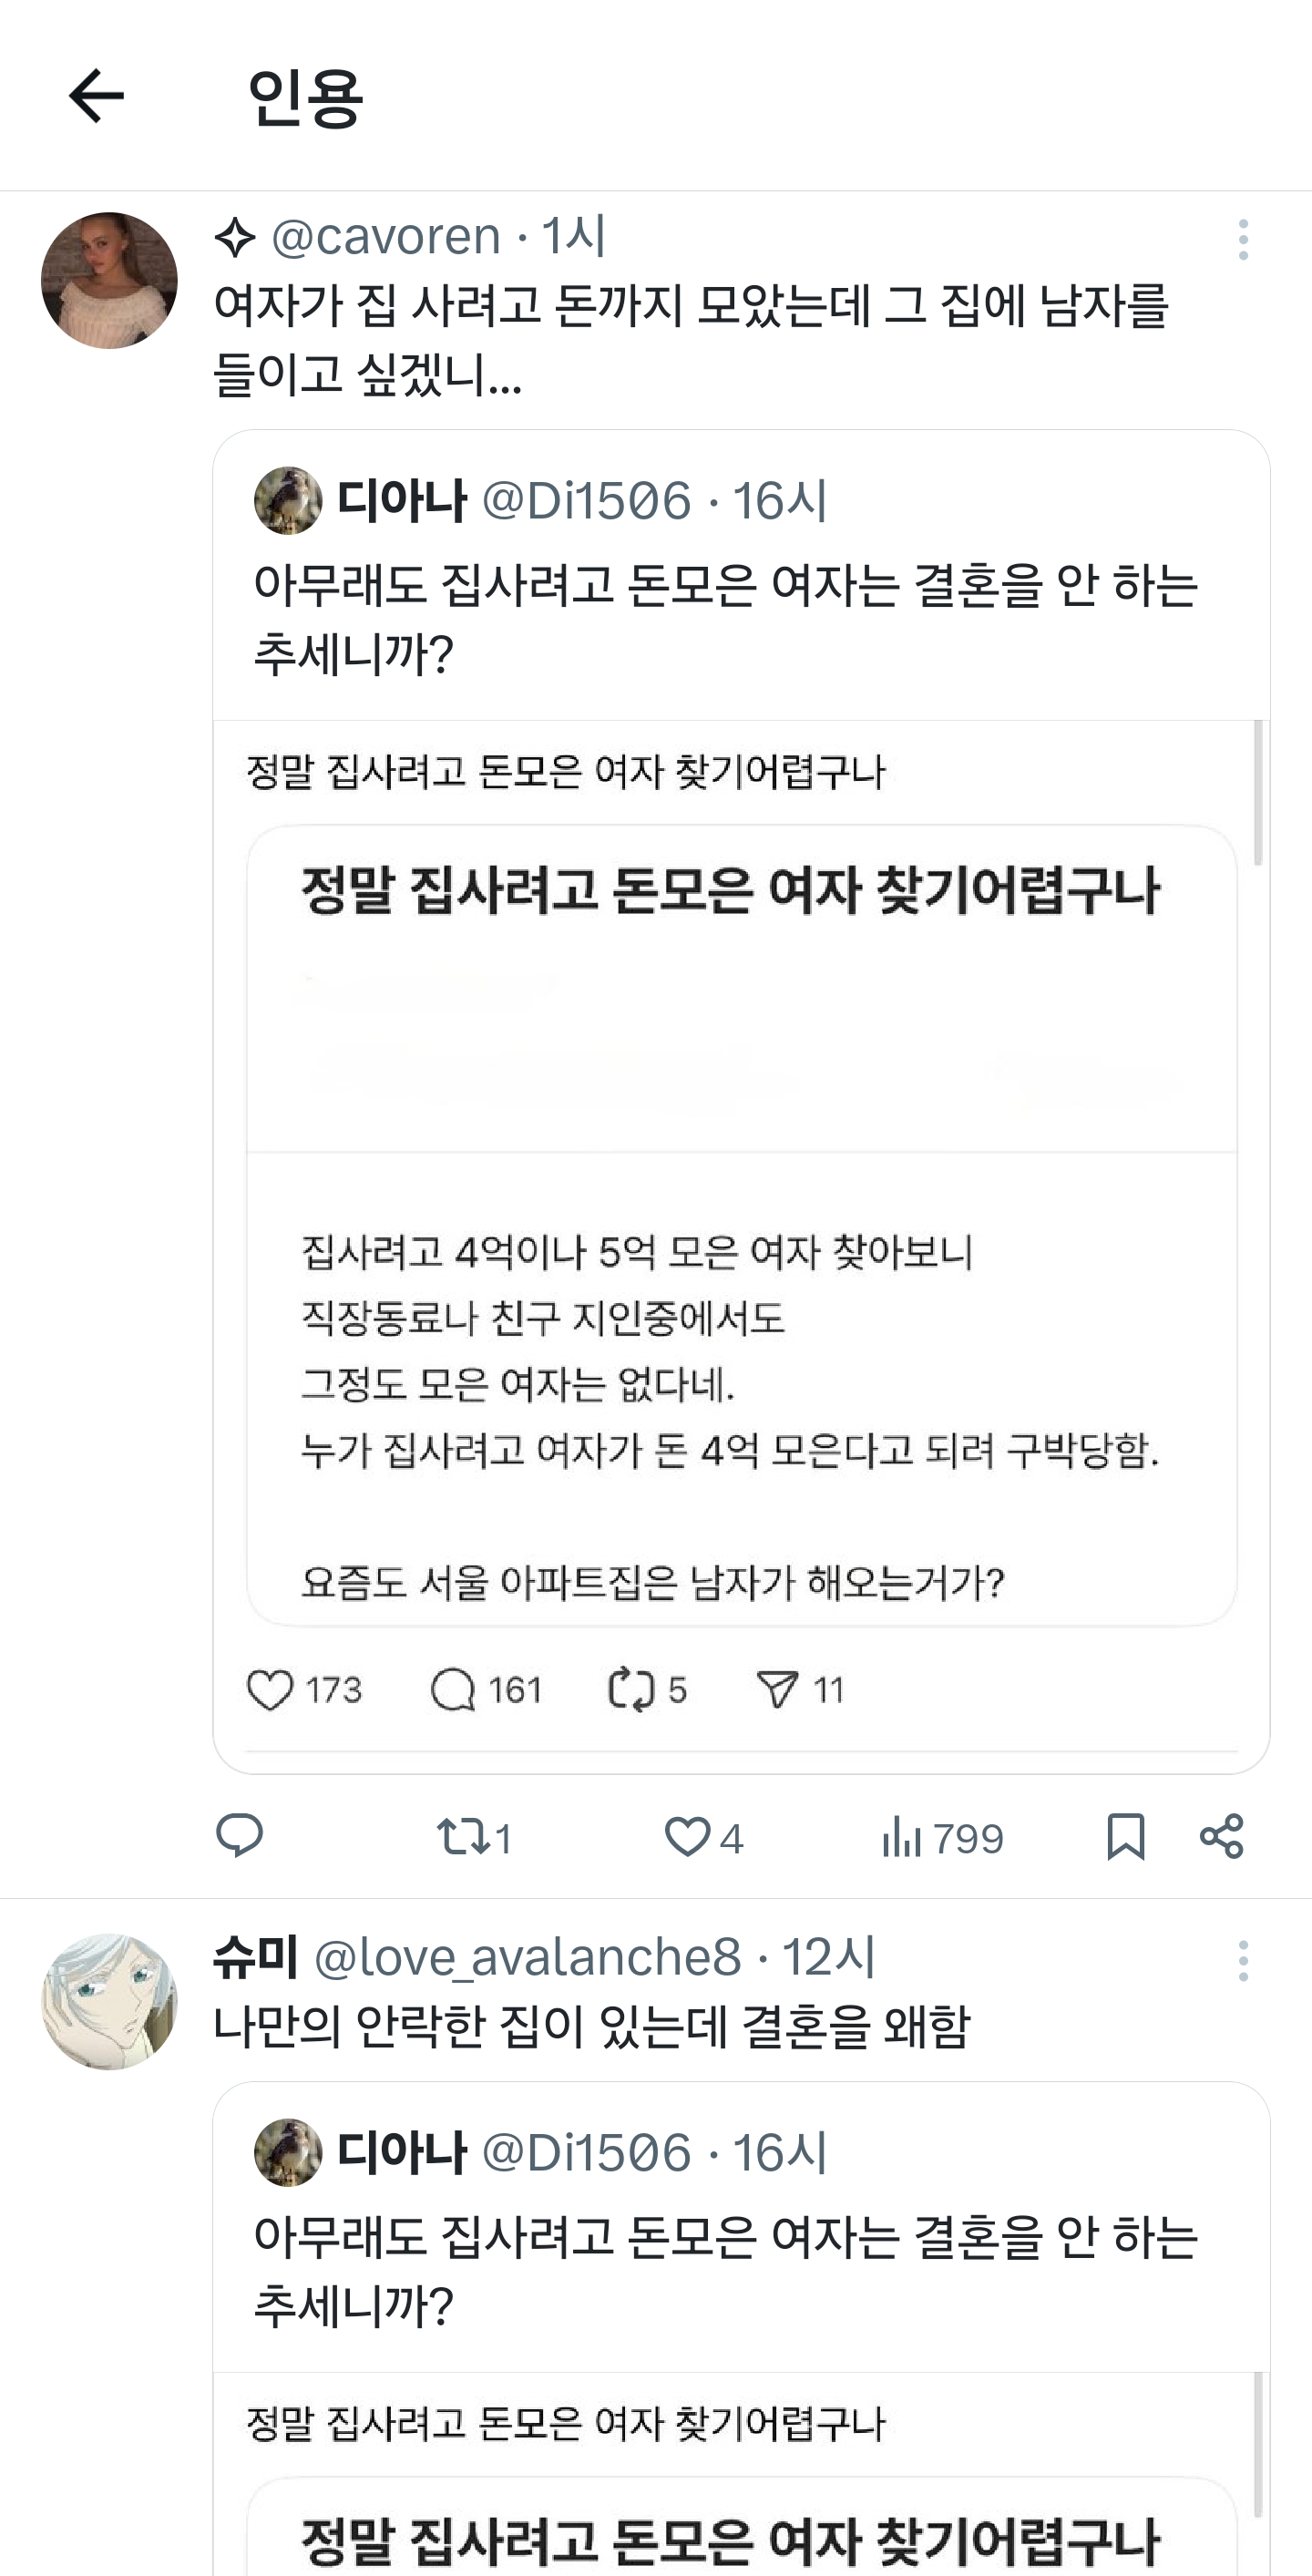This screenshot has width=1312, height=2576.
Task: Open more options for 슈미 post
Action: [1243, 1961]
